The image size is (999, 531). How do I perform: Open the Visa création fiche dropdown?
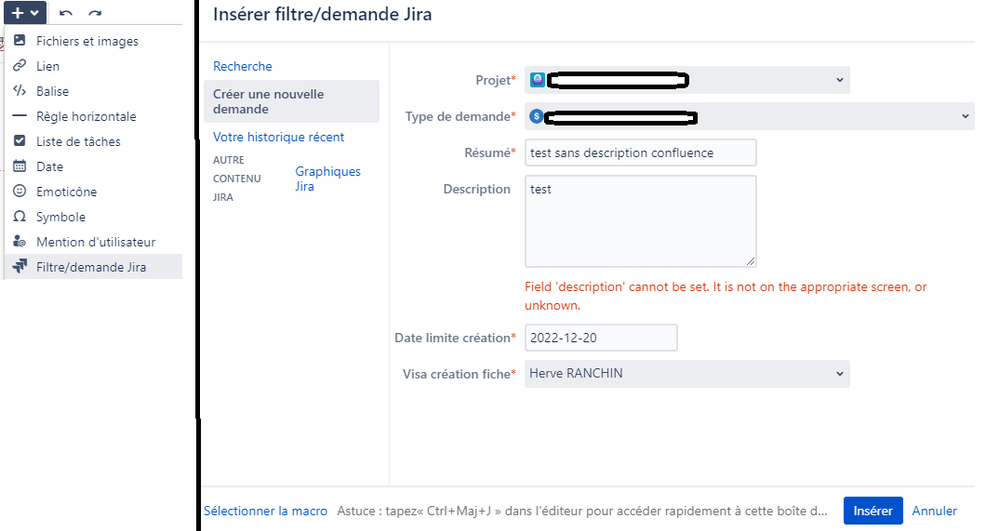pos(687,374)
